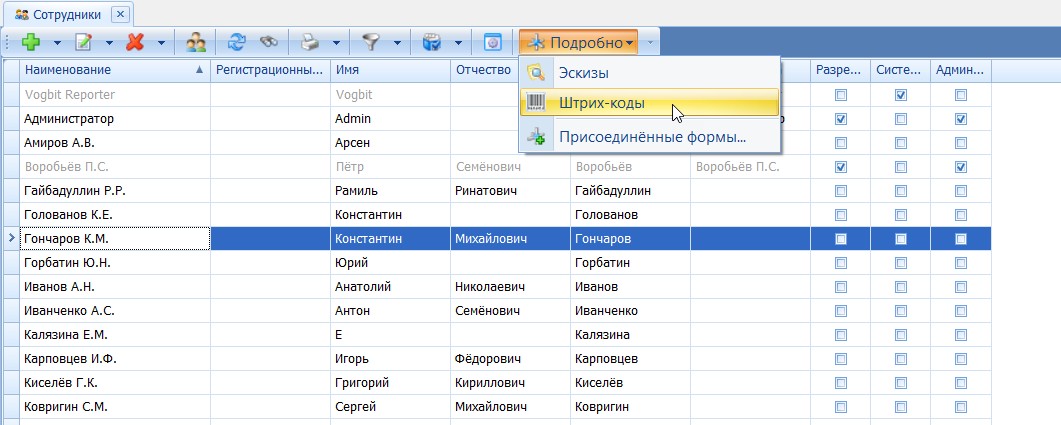1061x425 pixels.
Task: Uncheck Систе... checkbox for Vogbit Reporter
Action: tap(901, 95)
